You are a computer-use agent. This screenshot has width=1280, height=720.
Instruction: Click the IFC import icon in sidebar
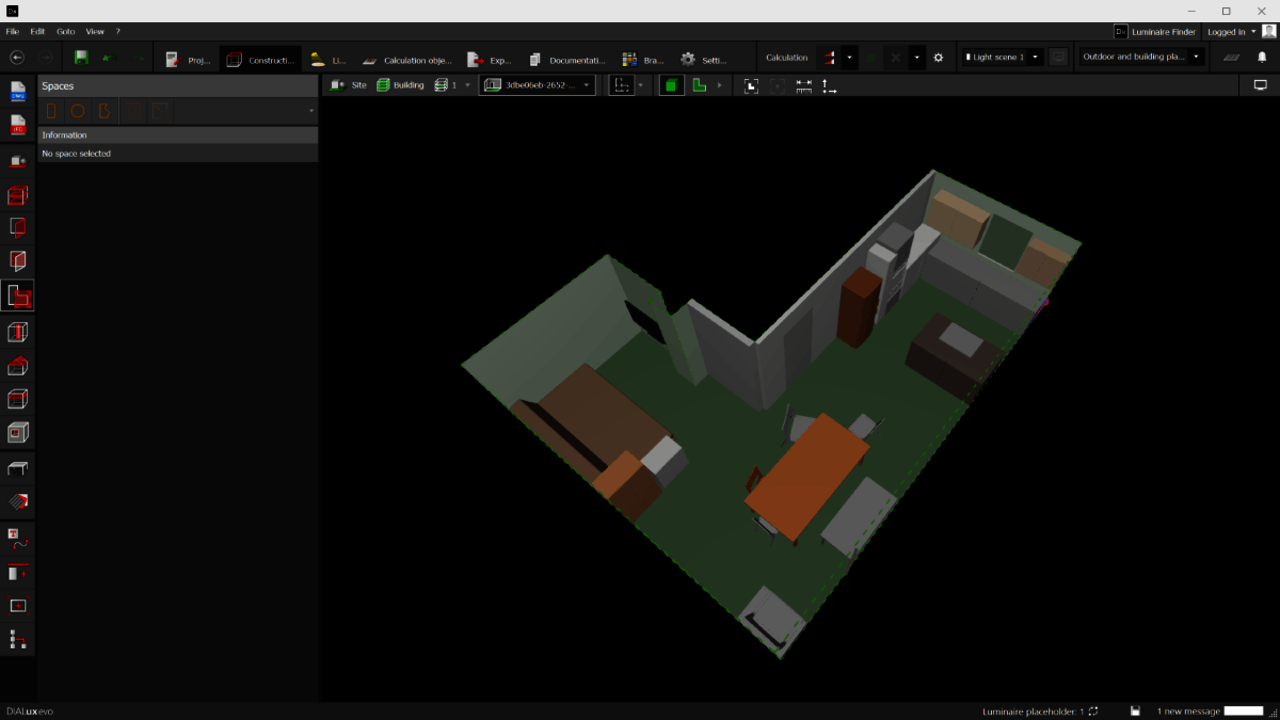point(18,125)
